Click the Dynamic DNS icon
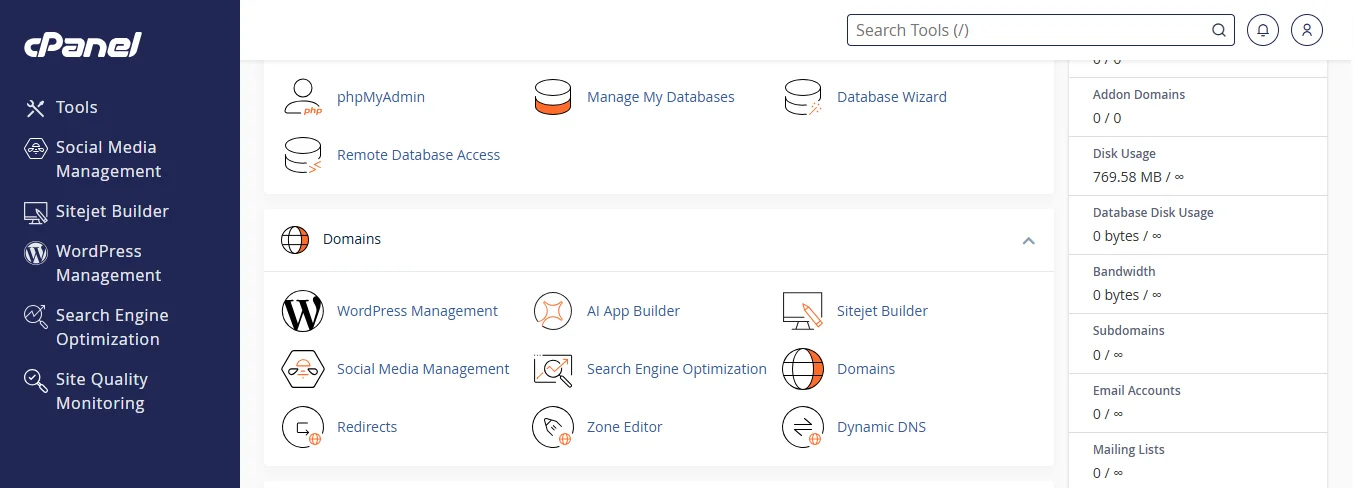Viewport: 1353px width, 488px height. (802, 427)
